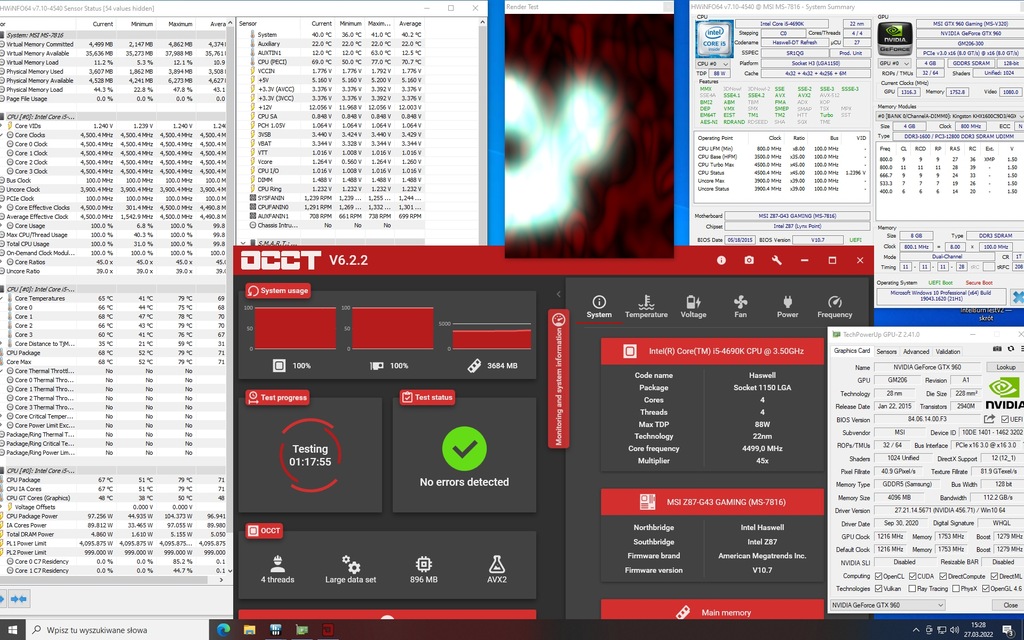This screenshot has width=1024, height=640.
Task: Click the Testing progress circle
Action: click(310, 455)
